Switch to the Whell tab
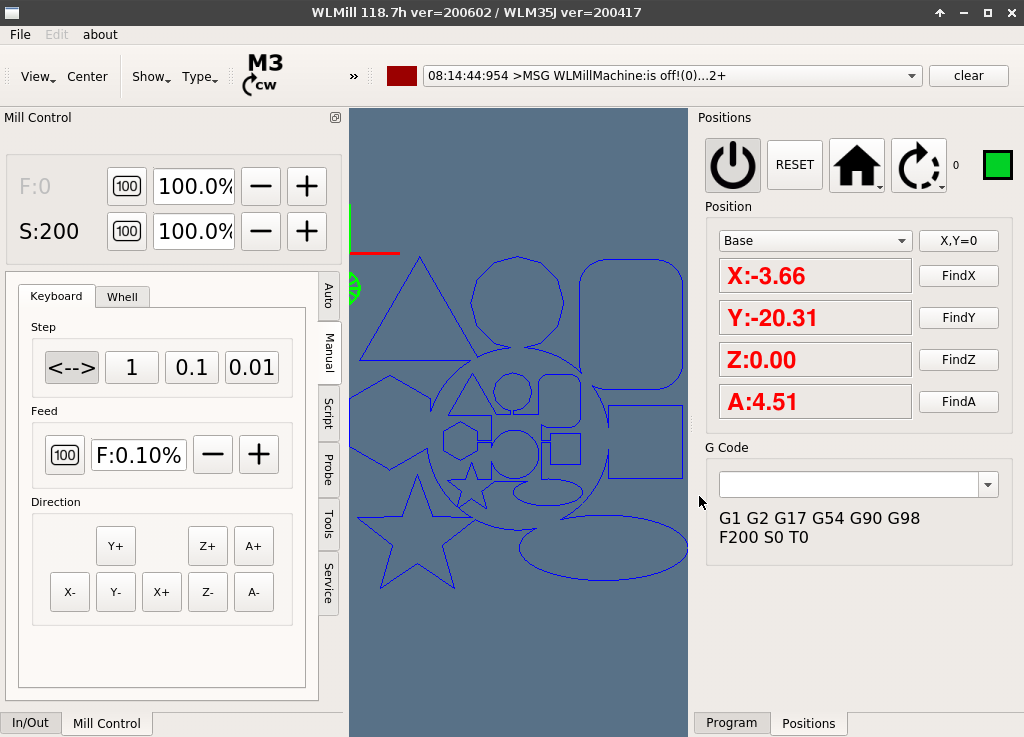Viewport: 1024px width, 737px height. [x=122, y=297]
